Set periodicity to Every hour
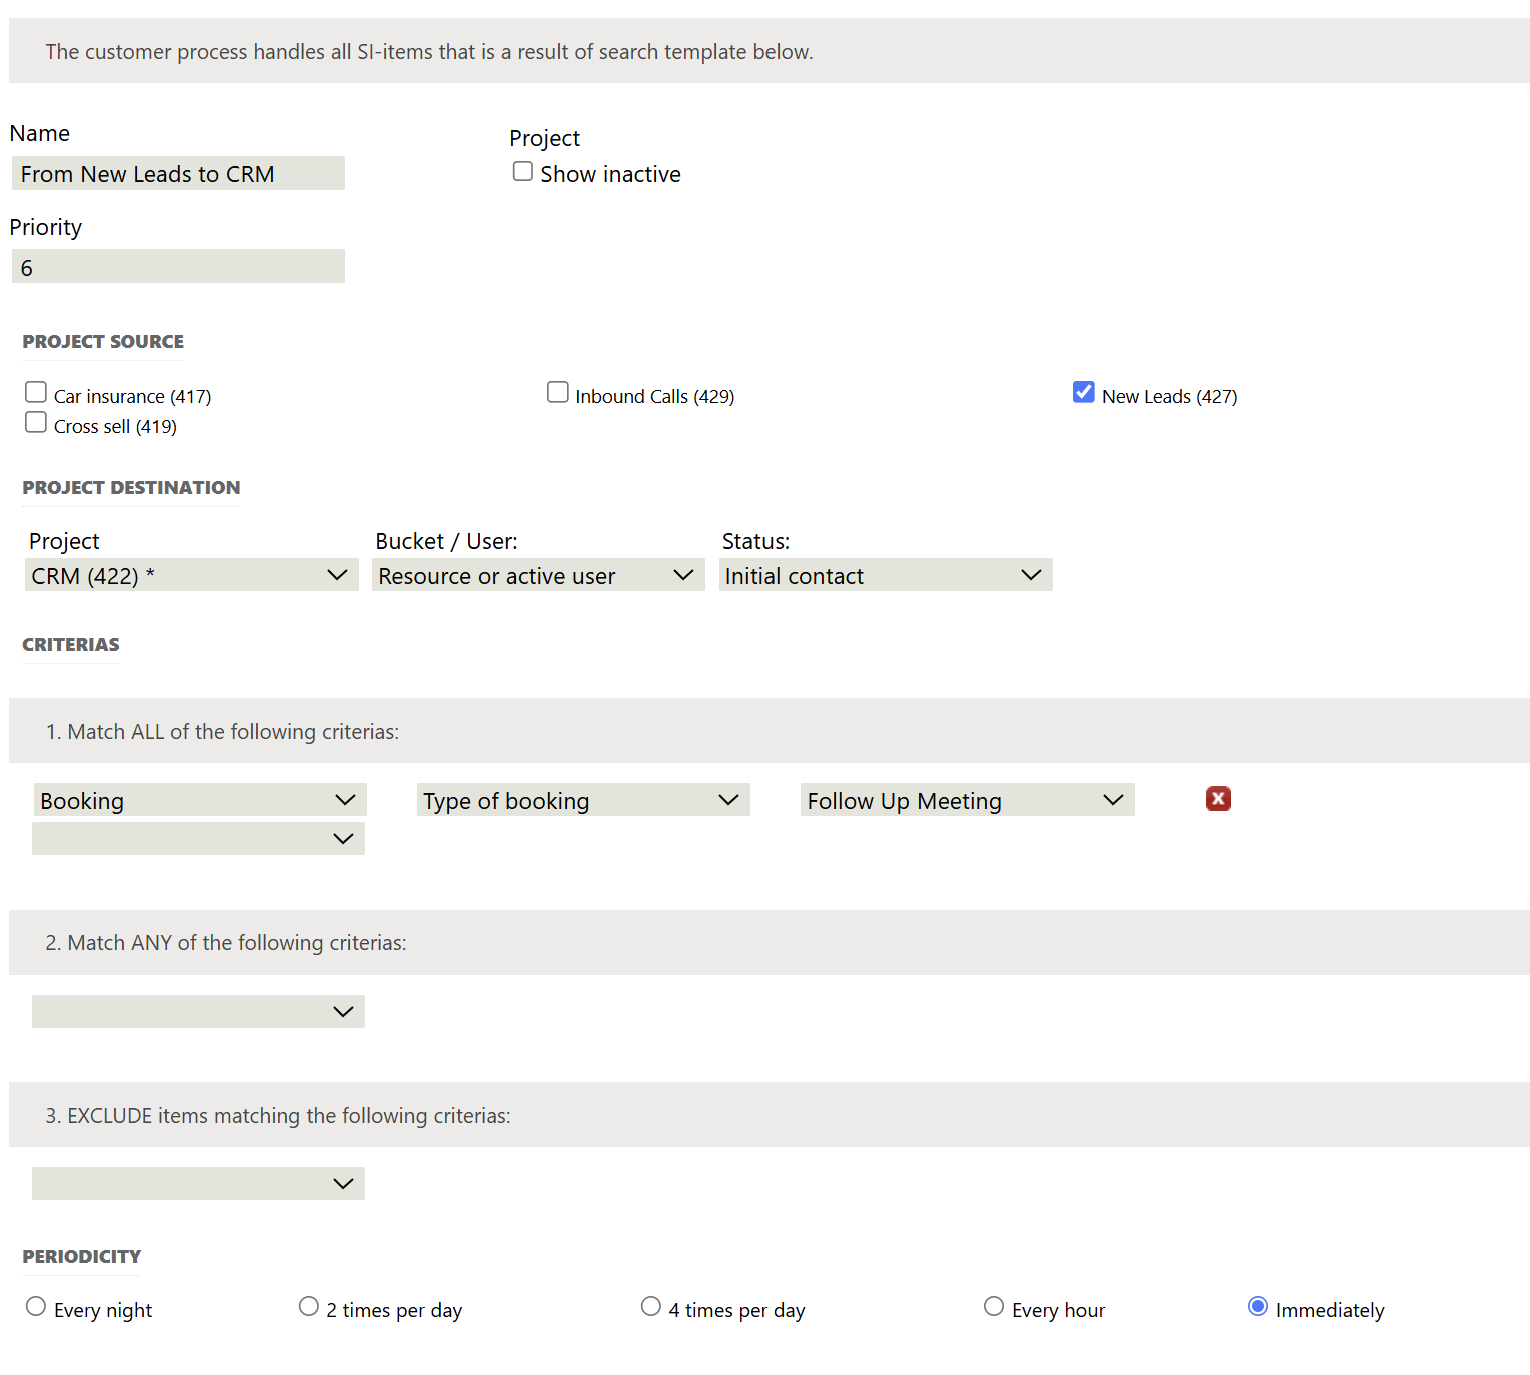Screen dimensions: 1530x1375 pyautogui.click(x=994, y=1307)
